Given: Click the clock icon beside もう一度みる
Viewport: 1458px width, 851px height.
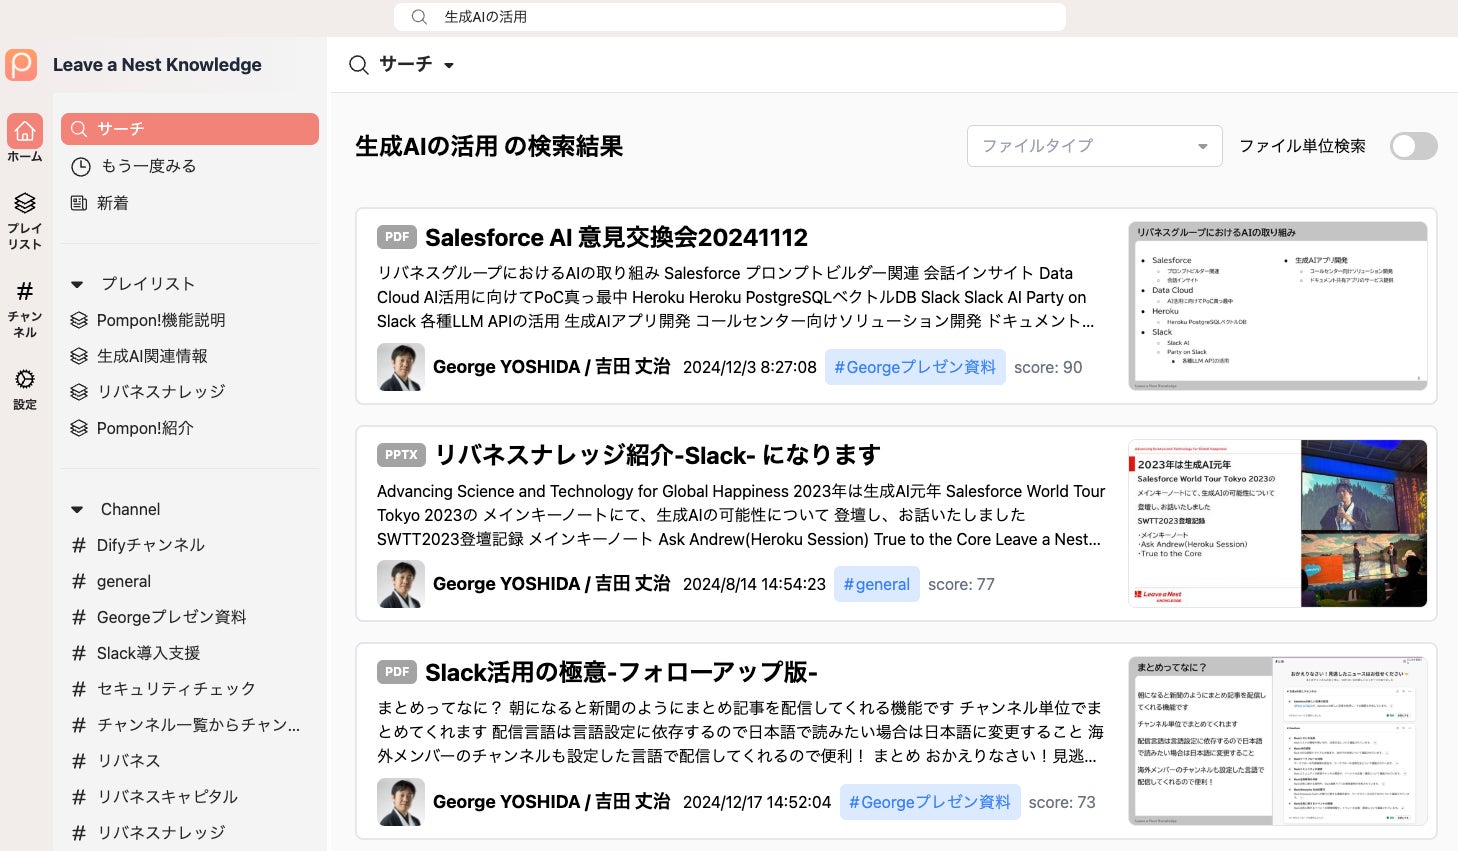Looking at the screenshot, I should (80, 167).
